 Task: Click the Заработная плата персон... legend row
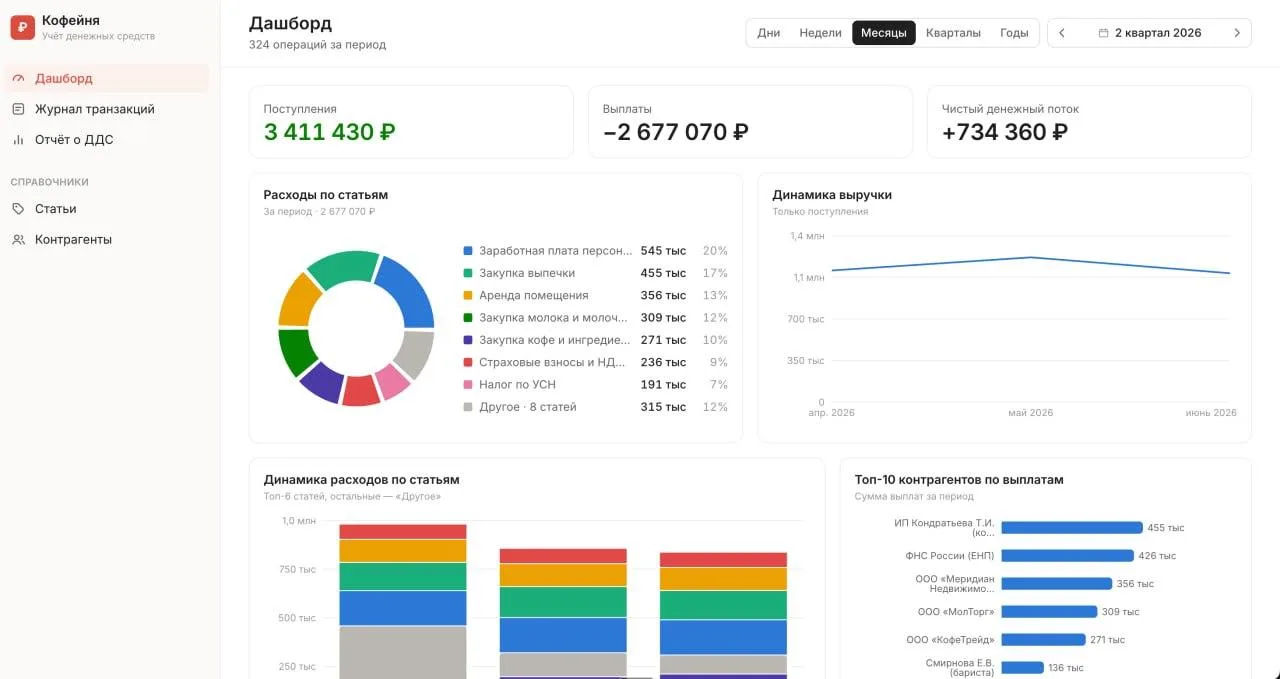click(x=595, y=251)
